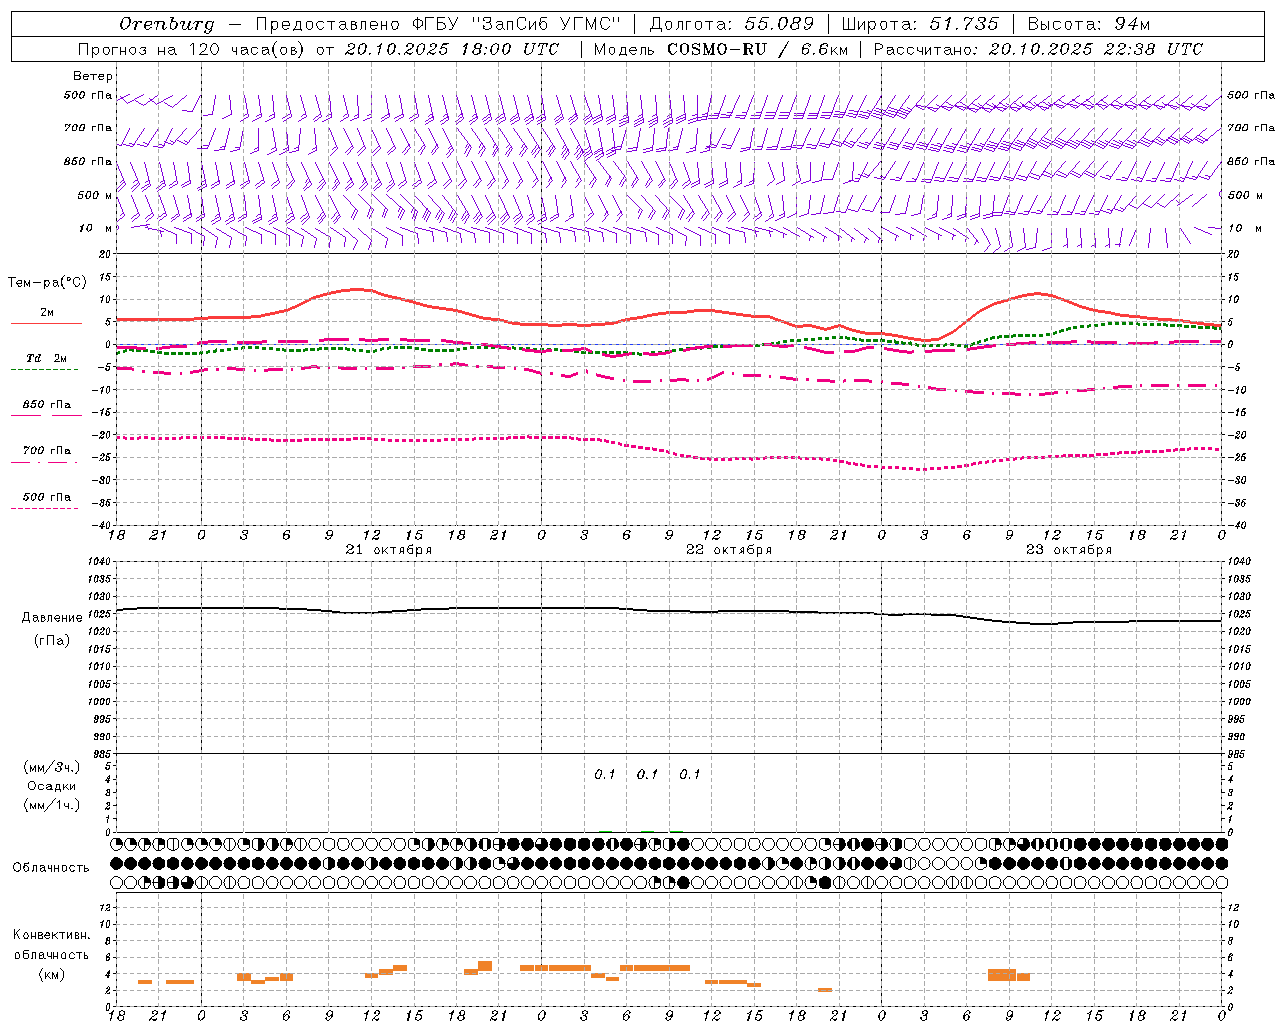Click the "(км)" unit under convective cloudiness

point(51,974)
